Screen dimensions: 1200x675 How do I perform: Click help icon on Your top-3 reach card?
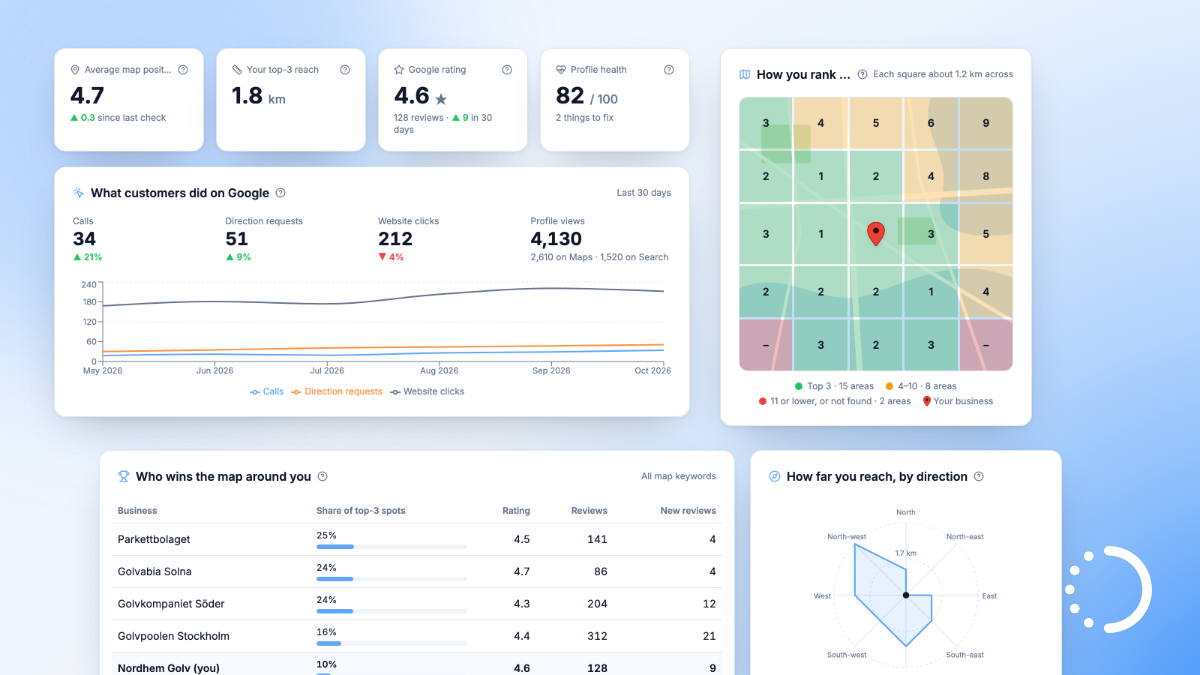pos(345,70)
